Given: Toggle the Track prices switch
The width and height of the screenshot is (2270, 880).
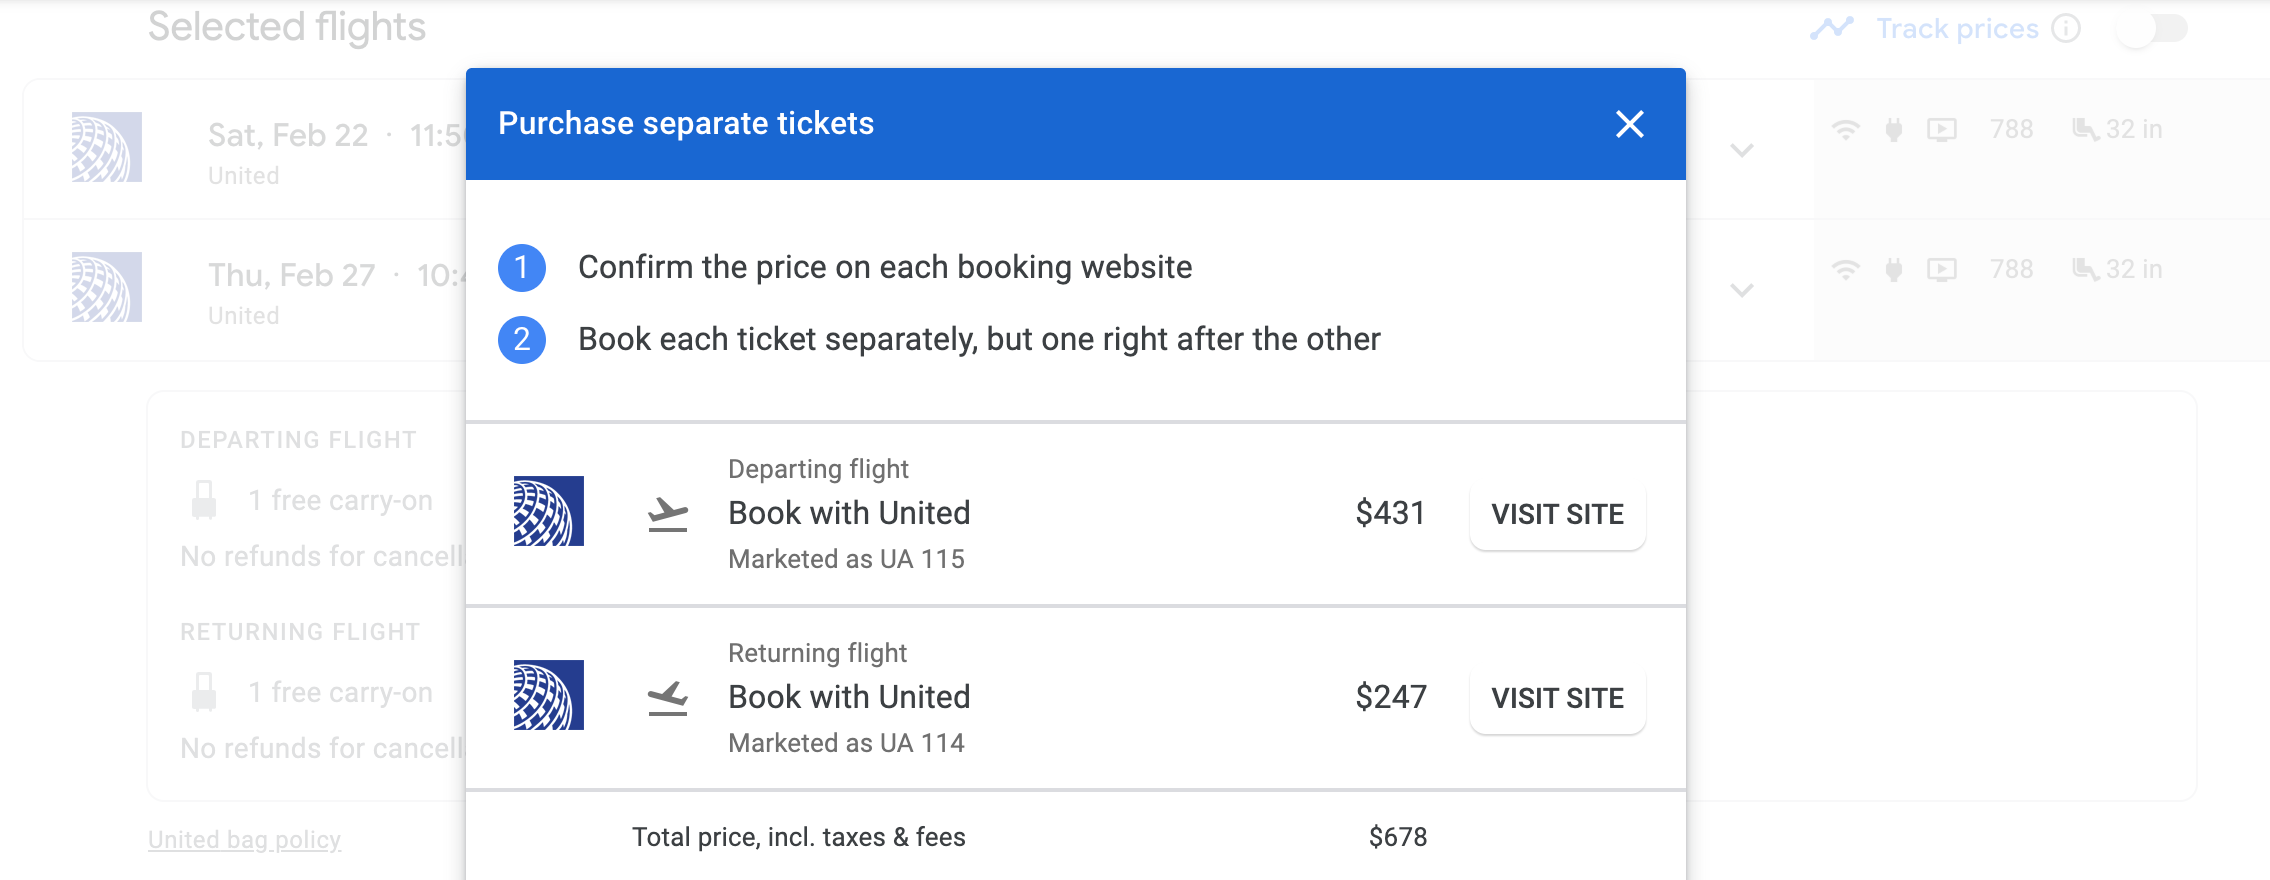Looking at the screenshot, I should (2151, 28).
